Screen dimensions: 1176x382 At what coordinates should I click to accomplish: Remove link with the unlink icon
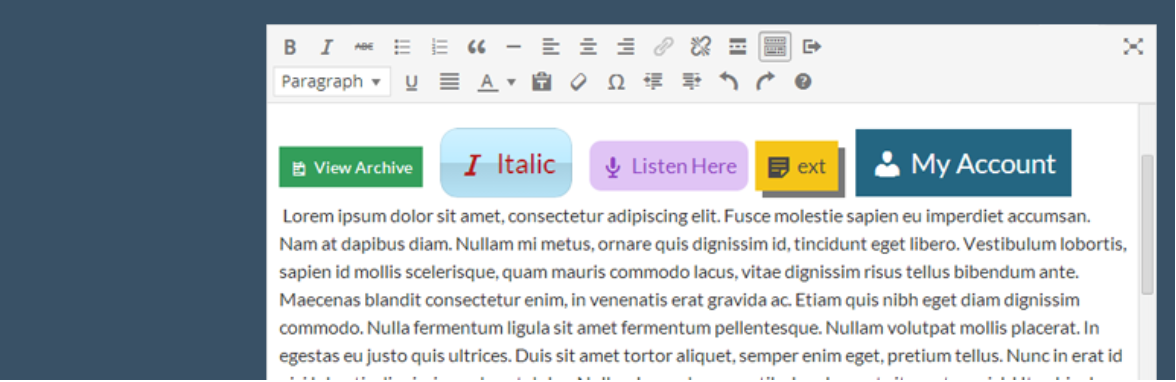pos(700,47)
